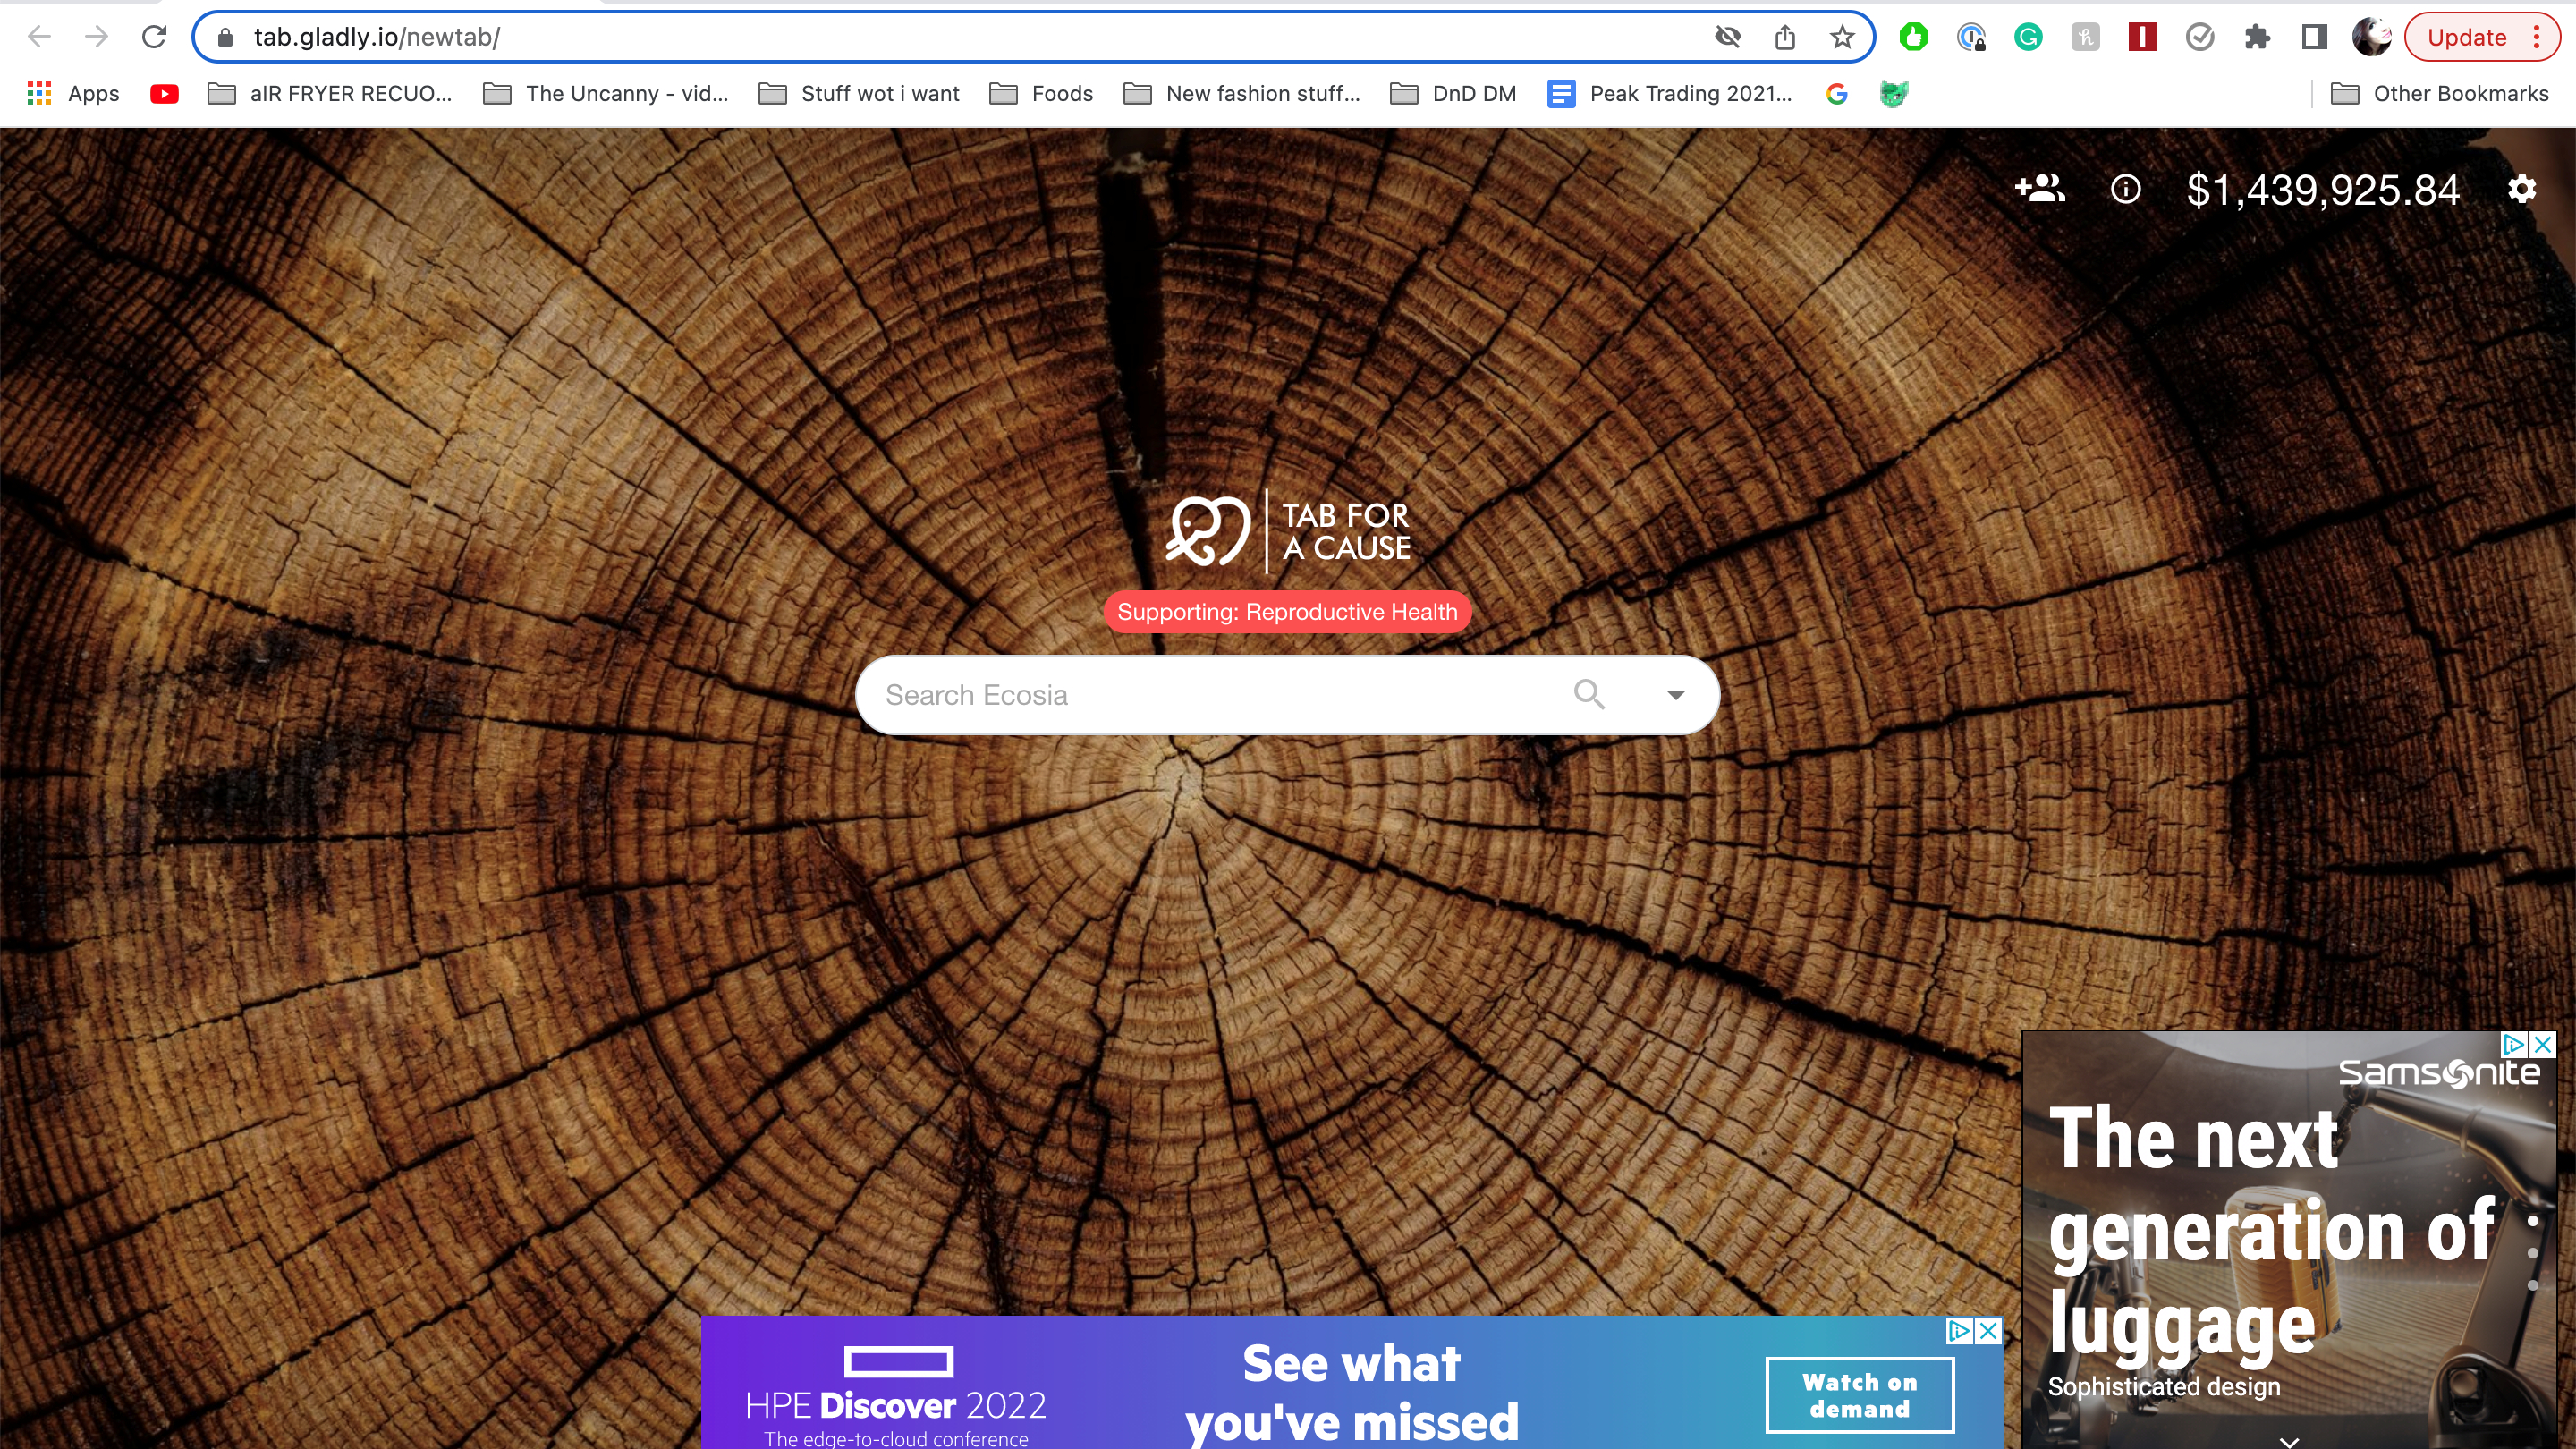Click the Update browser button

coord(2466,38)
